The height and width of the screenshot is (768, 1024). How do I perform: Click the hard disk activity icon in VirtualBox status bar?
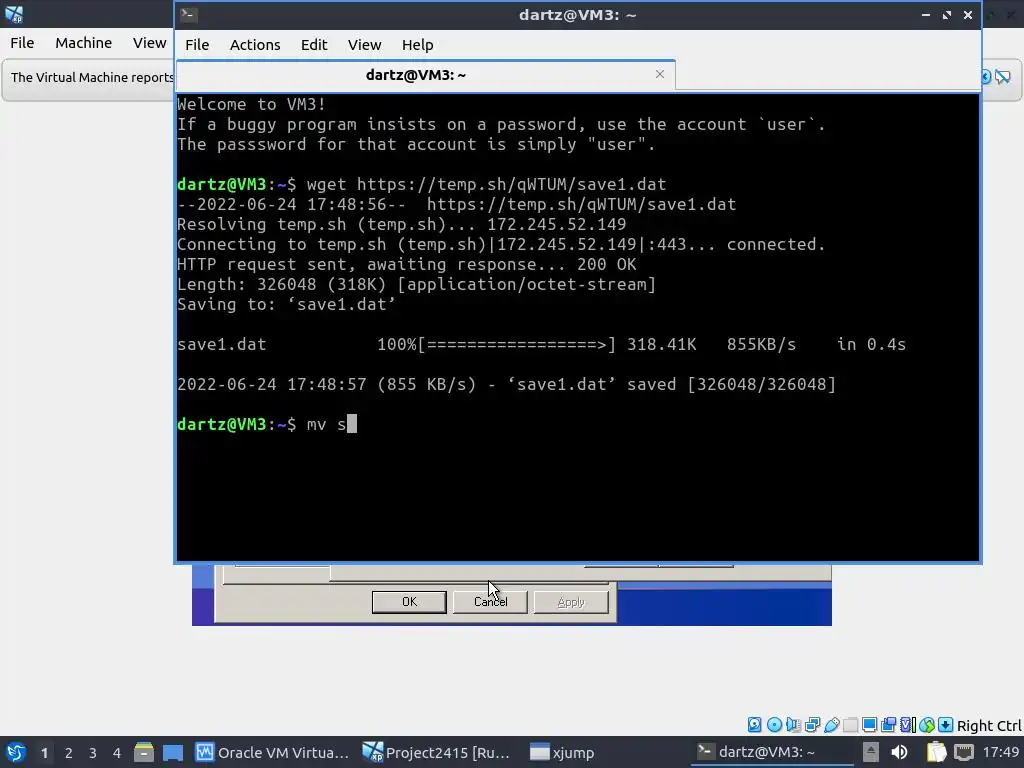coord(754,724)
